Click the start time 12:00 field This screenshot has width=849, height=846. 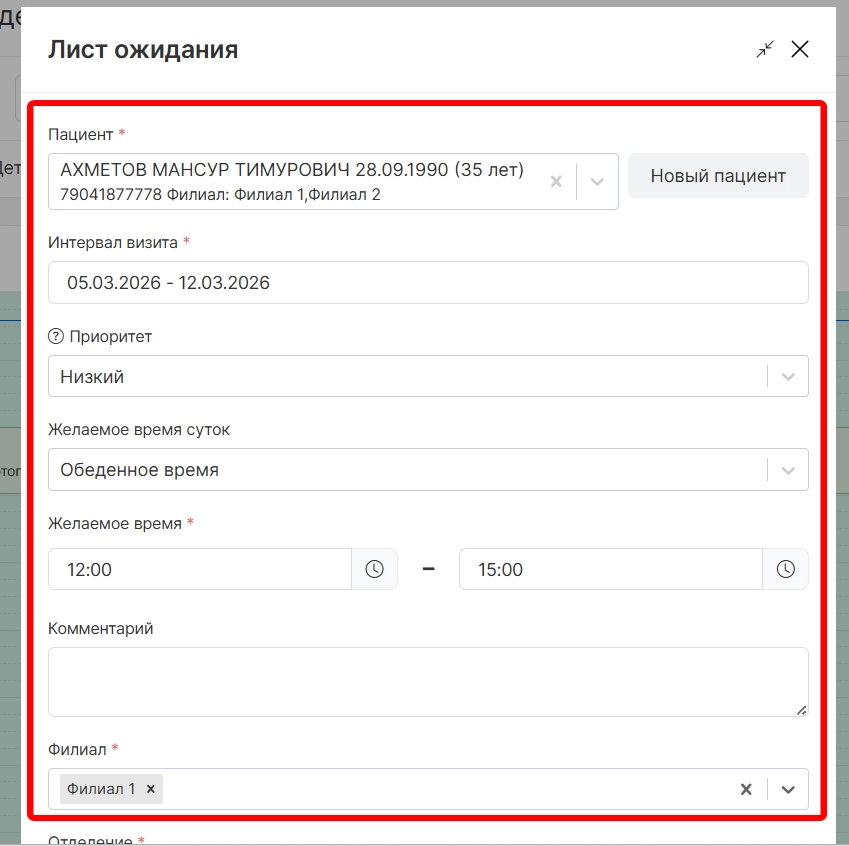[x=200, y=570]
